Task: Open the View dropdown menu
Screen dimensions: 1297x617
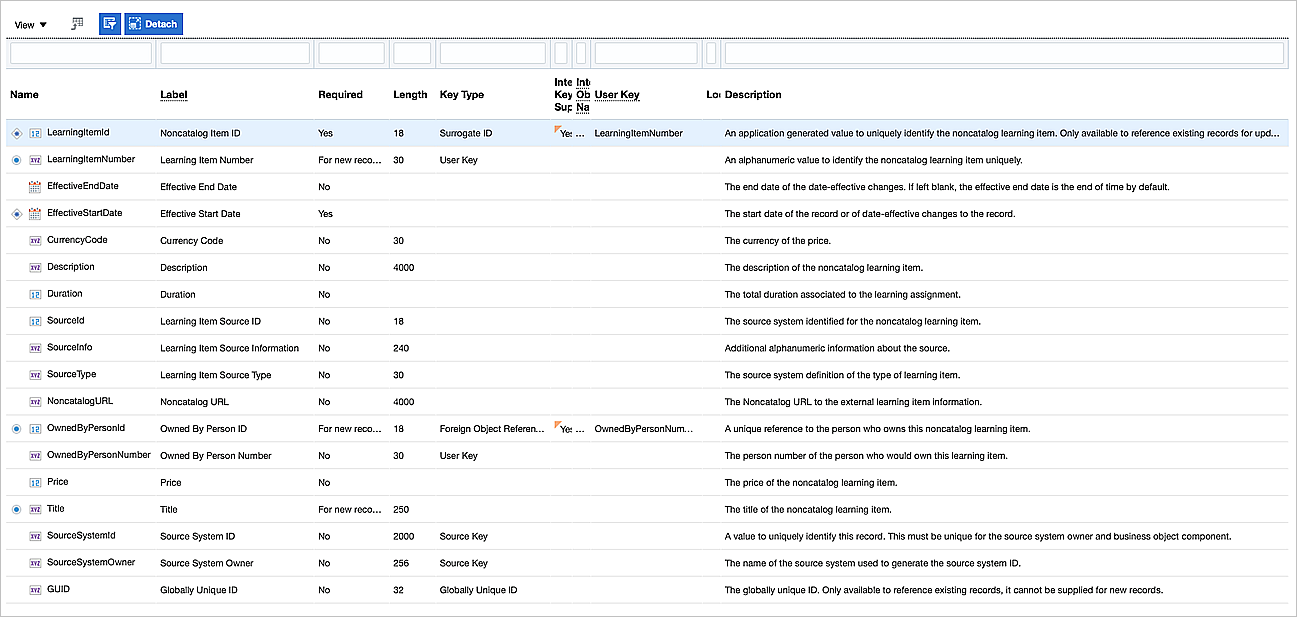Action: point(30,24)
